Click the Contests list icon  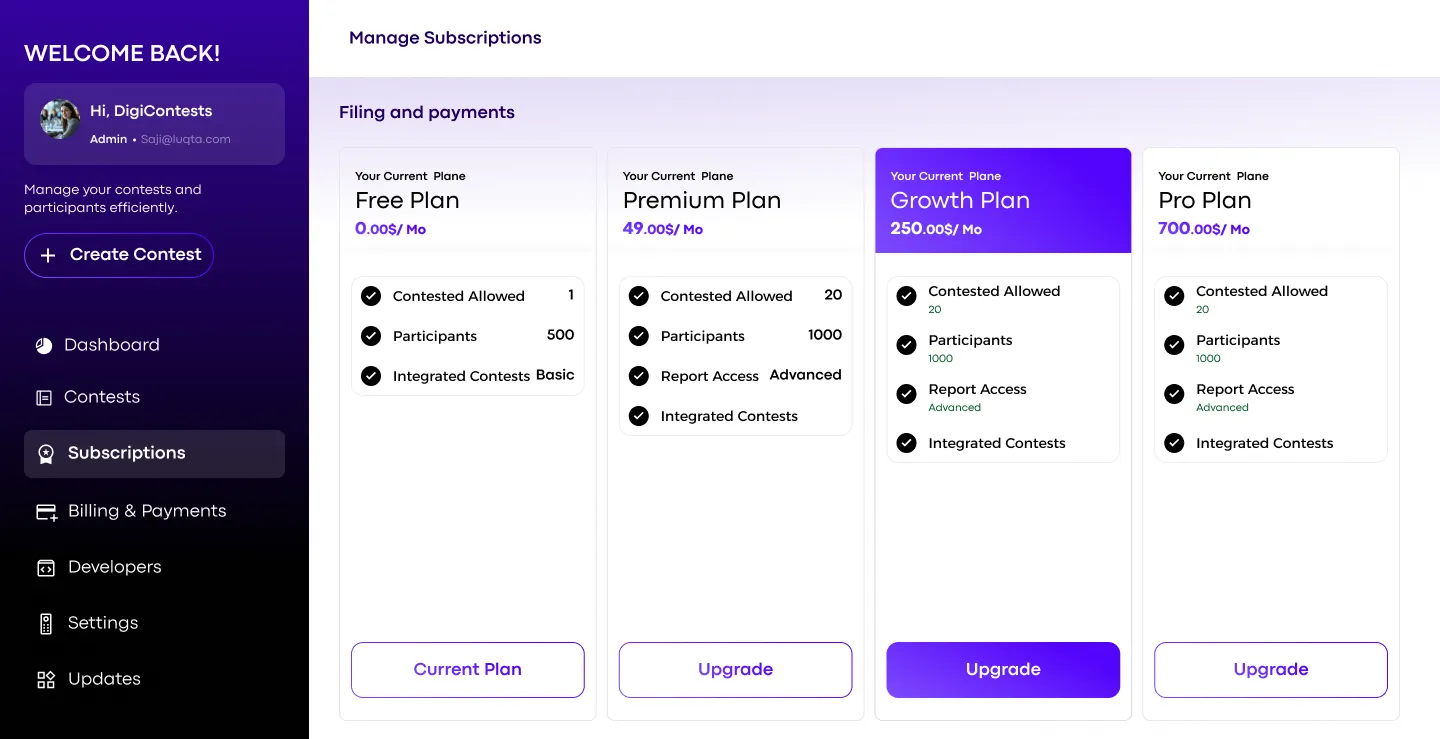pyautogui.click(x=44, y=398)
